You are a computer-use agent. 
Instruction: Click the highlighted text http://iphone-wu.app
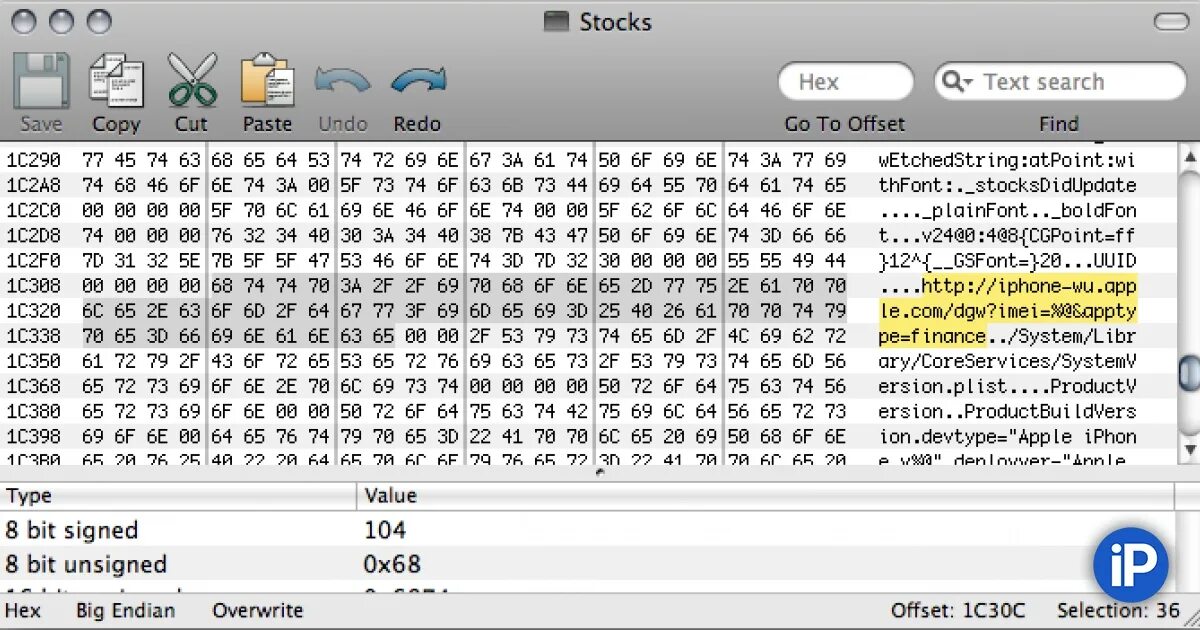point(1029,285)
